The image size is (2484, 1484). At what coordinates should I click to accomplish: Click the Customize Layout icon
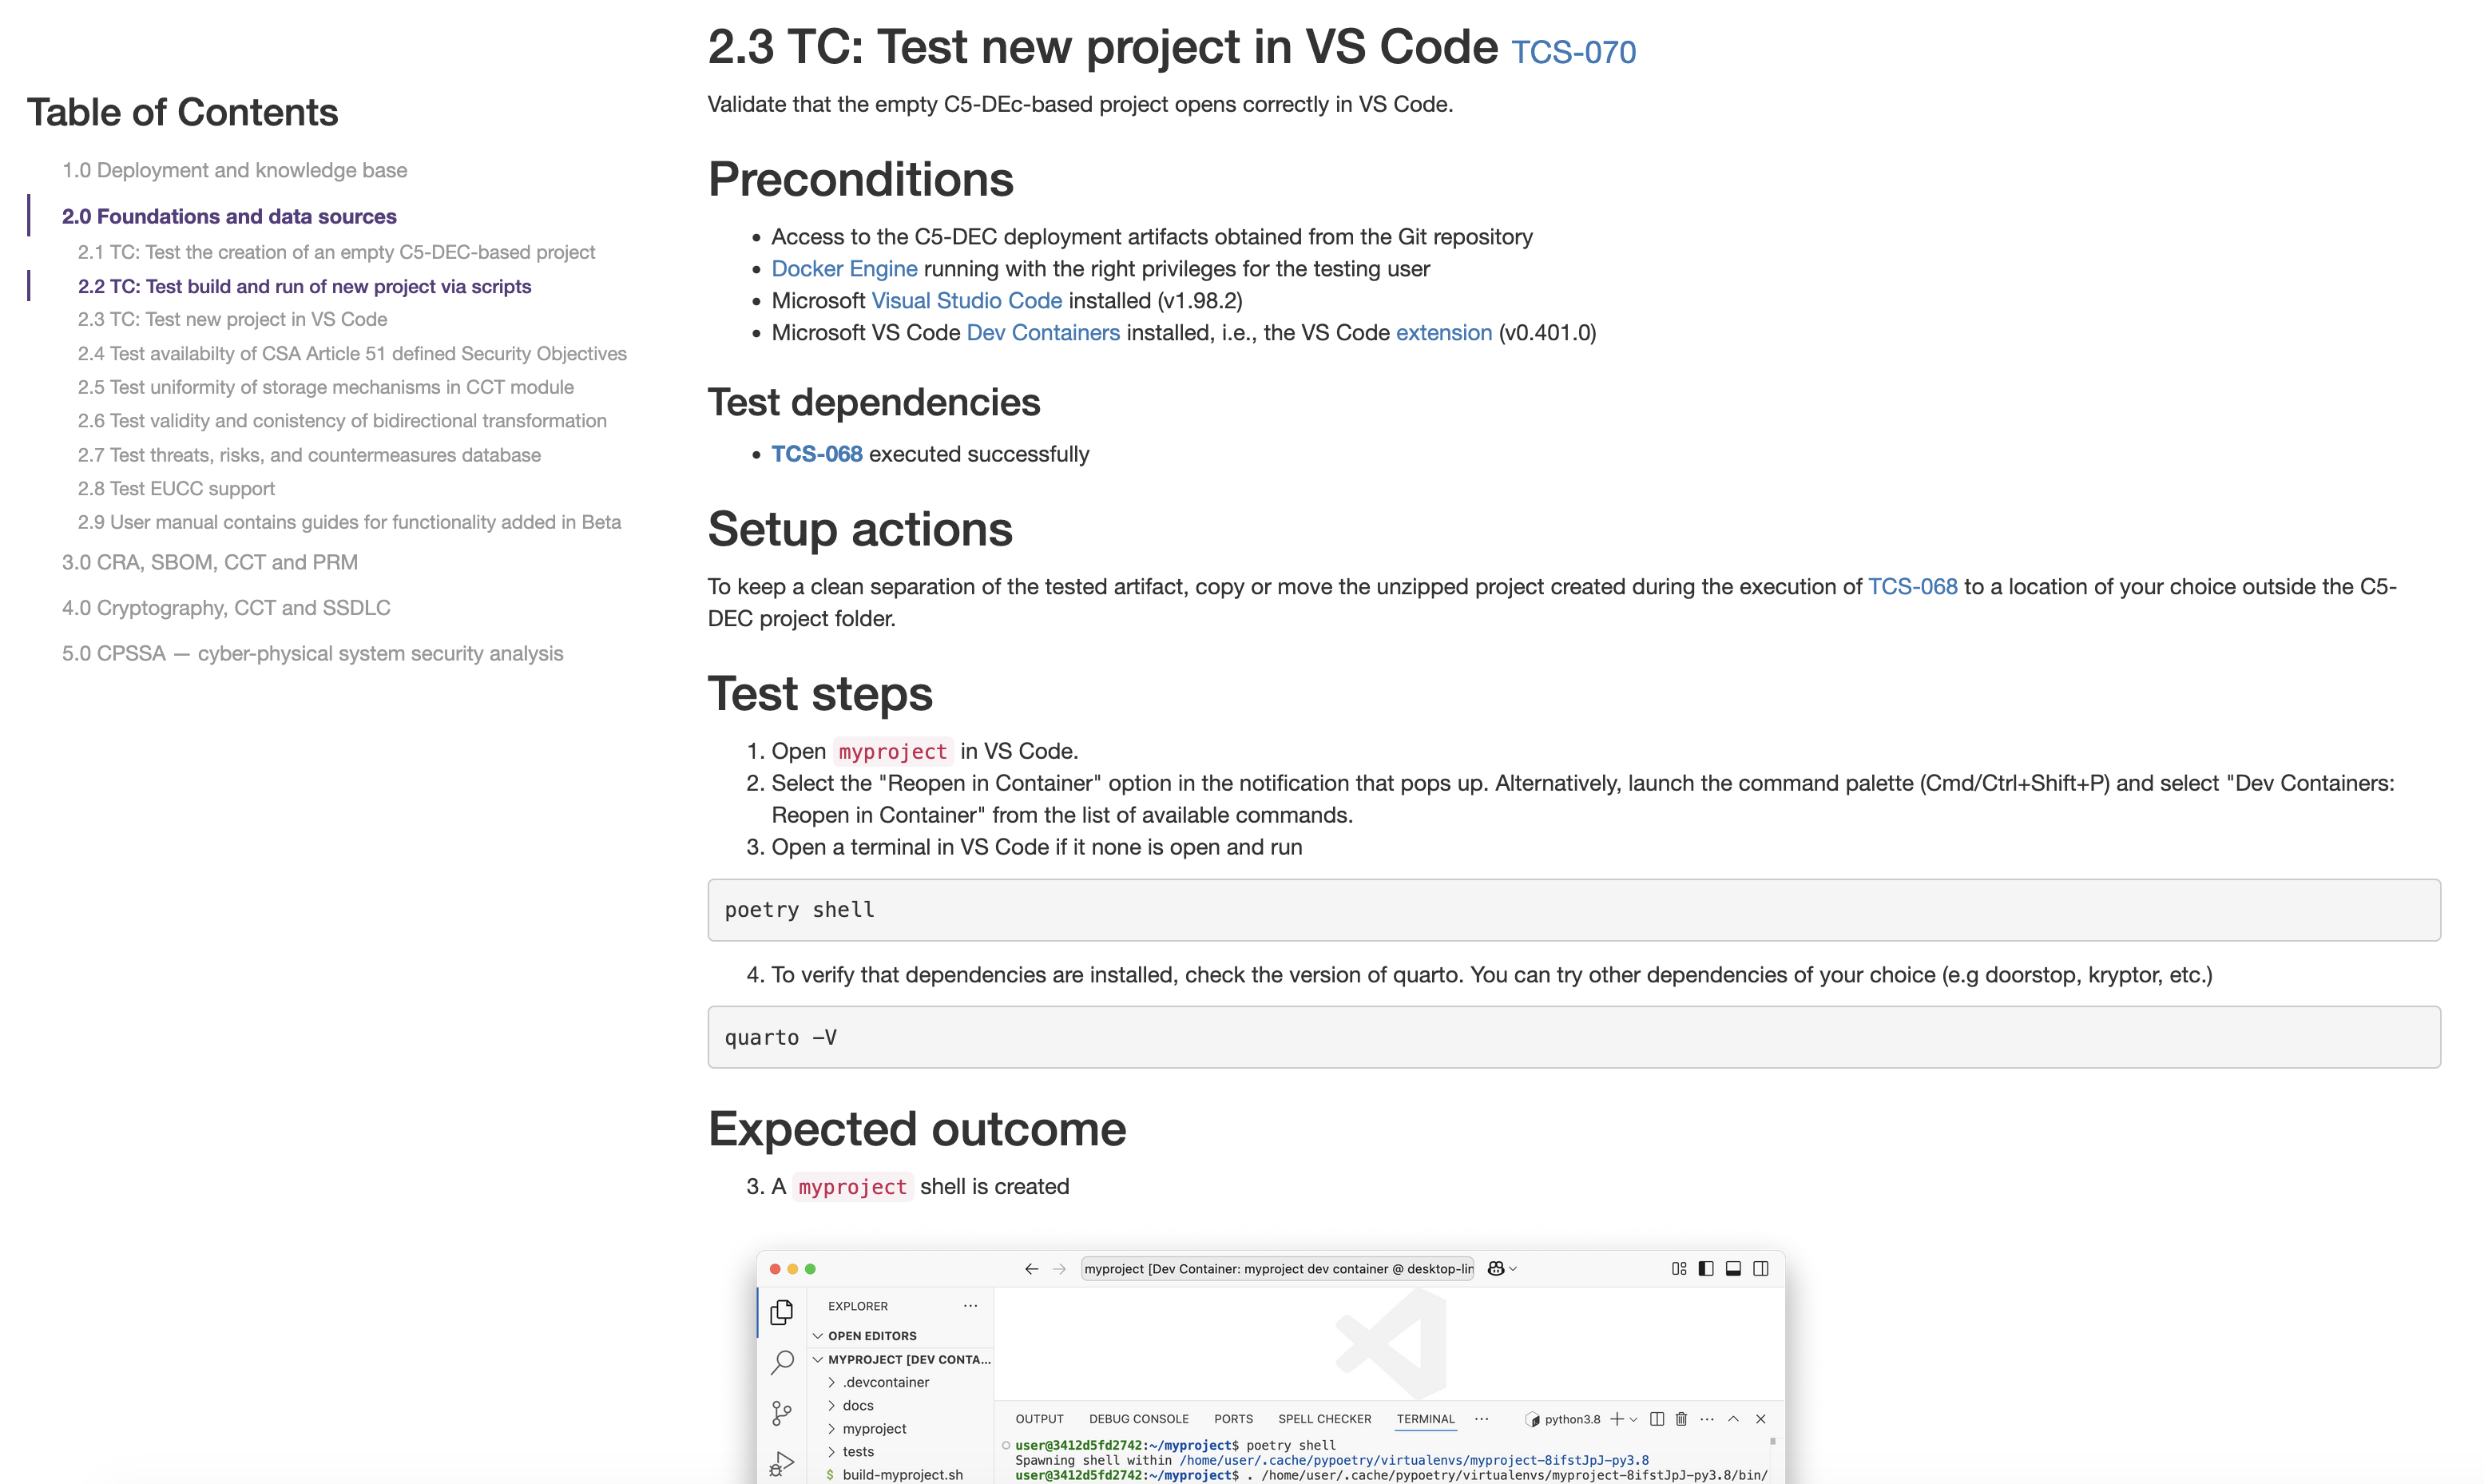[x=1679, y=1269]
